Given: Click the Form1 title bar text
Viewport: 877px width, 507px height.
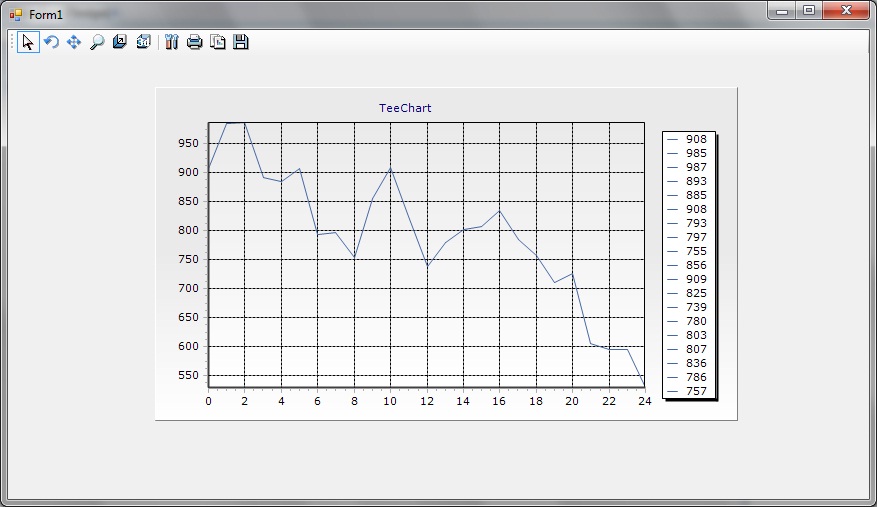Looking at the screenshot, I should (x=46, y=15).
